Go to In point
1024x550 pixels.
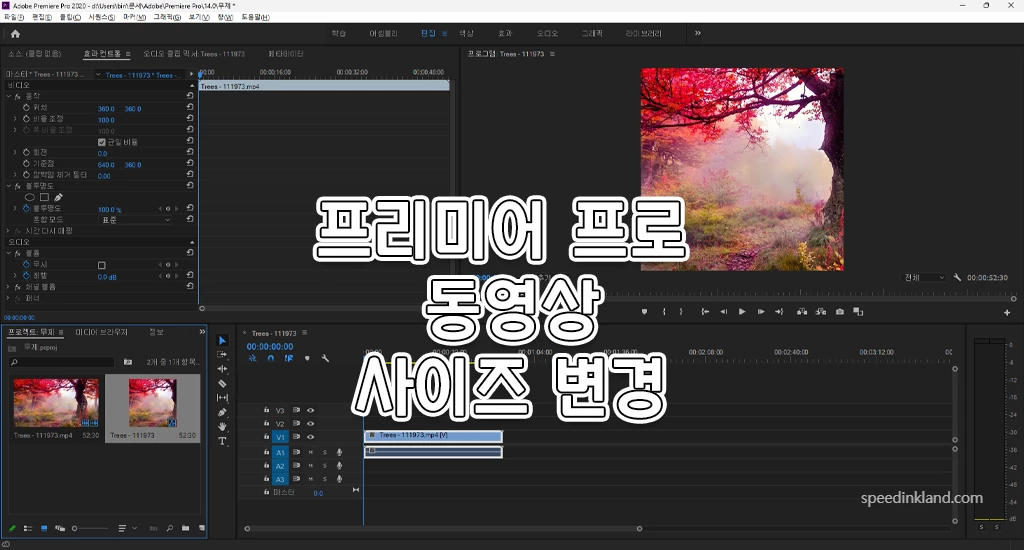point(705,312)
